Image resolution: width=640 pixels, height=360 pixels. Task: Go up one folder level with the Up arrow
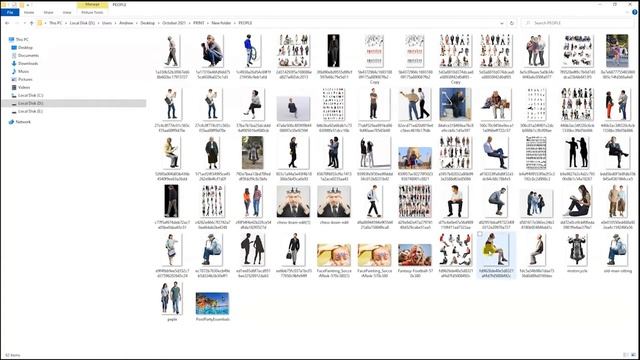(31, 23)
